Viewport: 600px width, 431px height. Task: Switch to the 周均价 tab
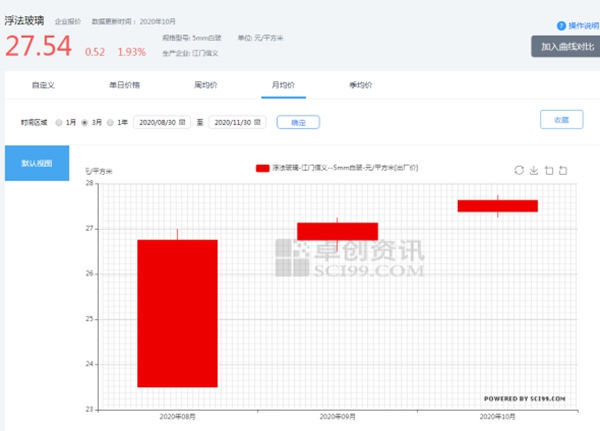pos(205,85)
